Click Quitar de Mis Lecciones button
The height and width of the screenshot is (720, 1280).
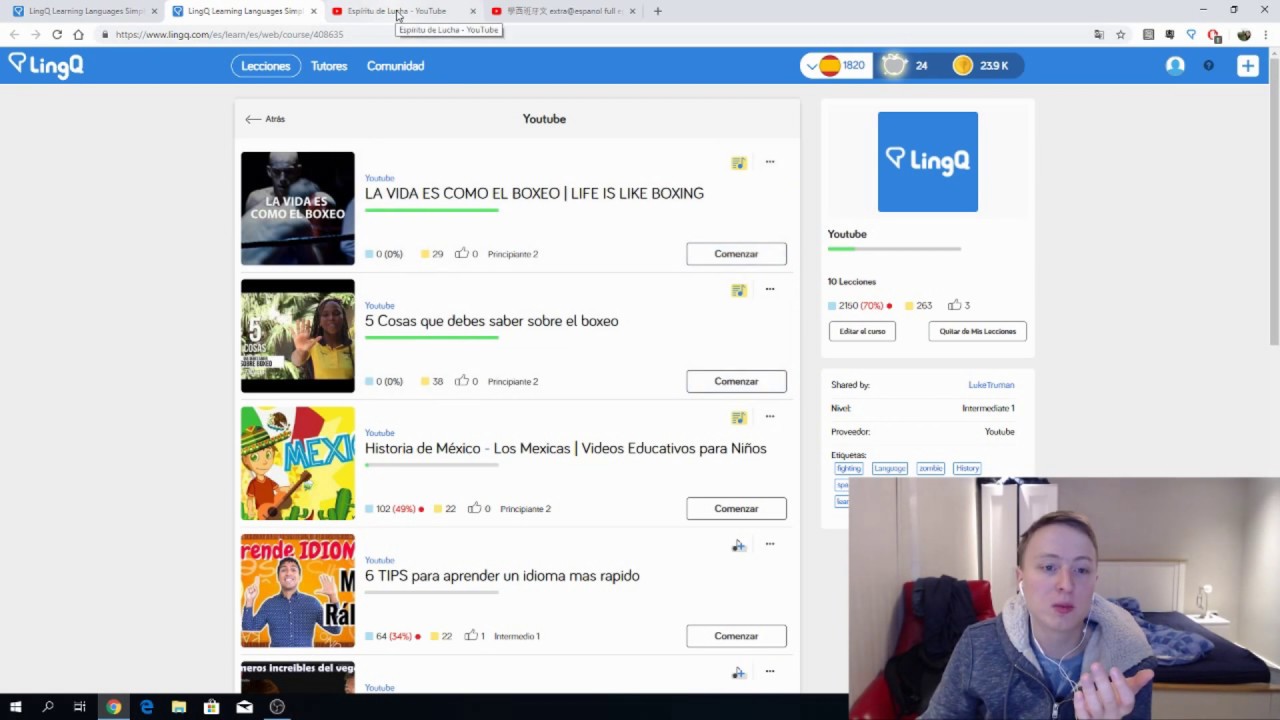(x=977, y=331)
